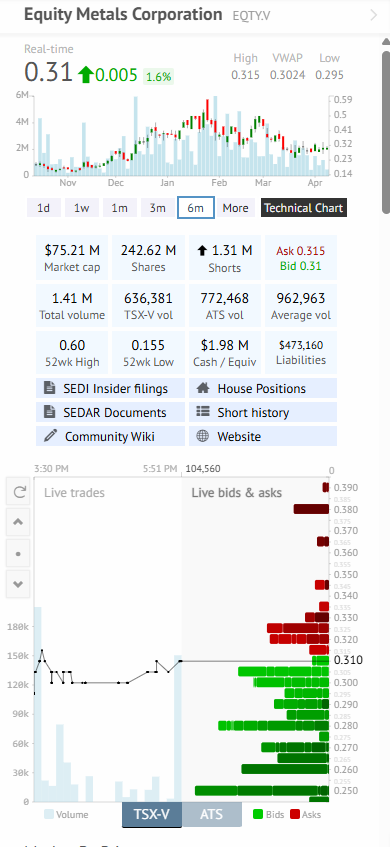Open the right chevron next to EQTY.V

click(374, 15)
